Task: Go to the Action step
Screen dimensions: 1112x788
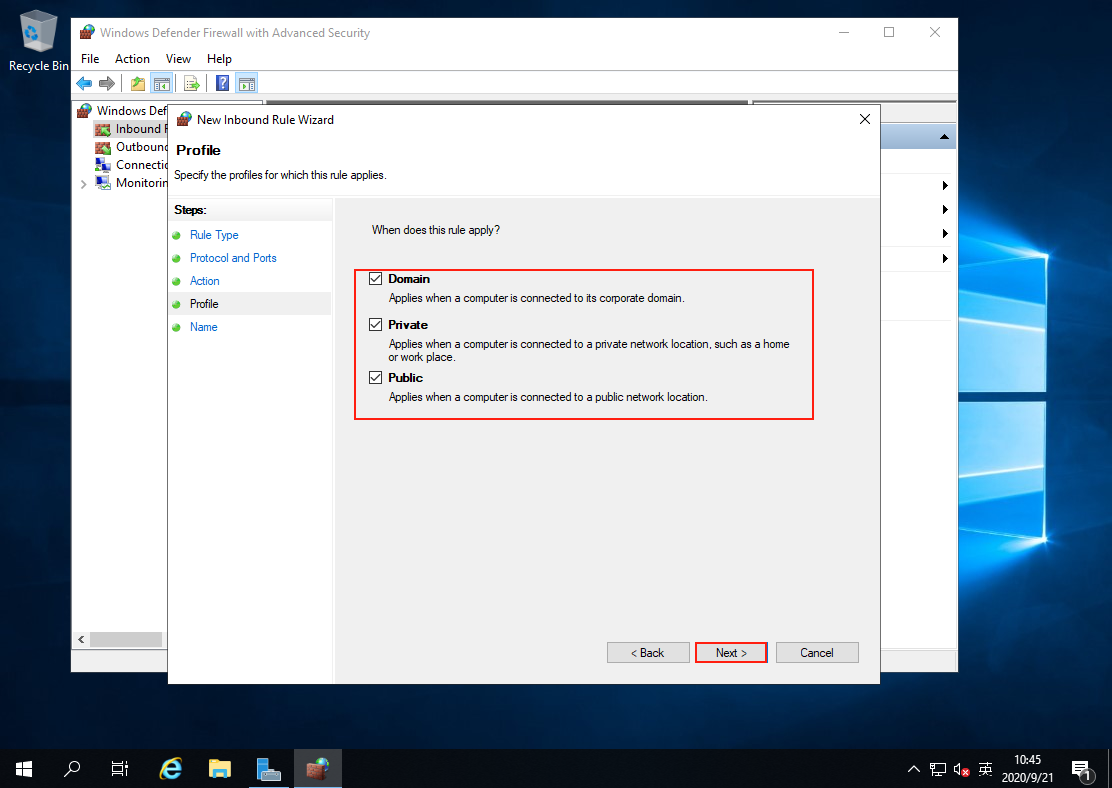Action: 204,281
